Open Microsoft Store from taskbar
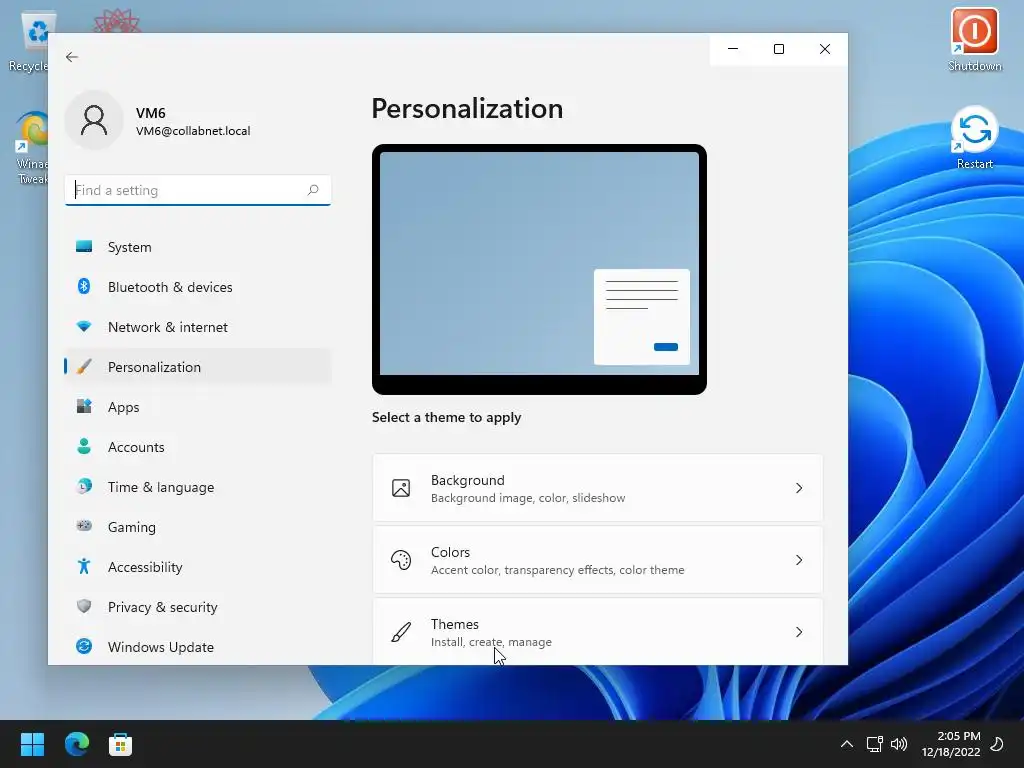The height and width of the screenshot is (768, 1024). tap(120, 744)
